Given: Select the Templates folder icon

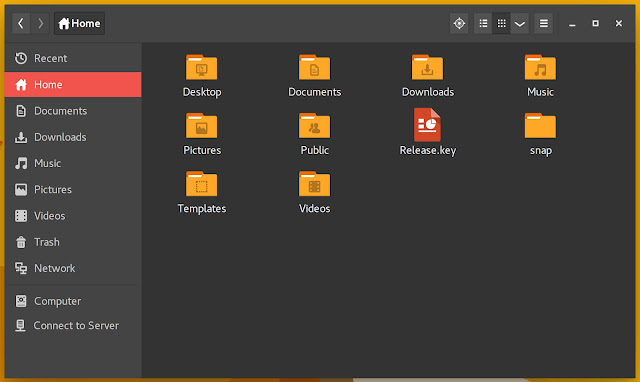Looking at the screenshot, I should pyautogui.click(x=202, y=184).
